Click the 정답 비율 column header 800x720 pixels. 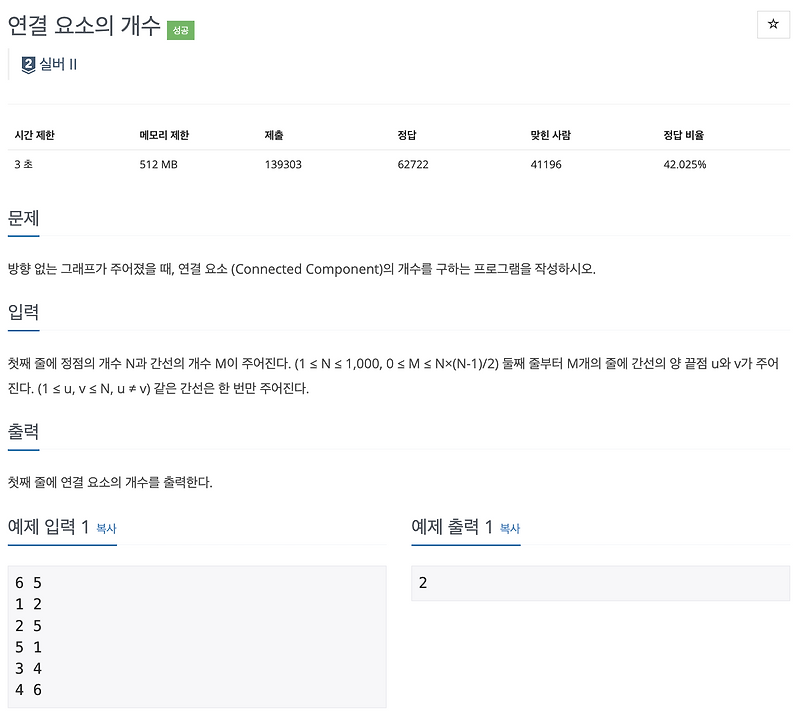[685, 136]
